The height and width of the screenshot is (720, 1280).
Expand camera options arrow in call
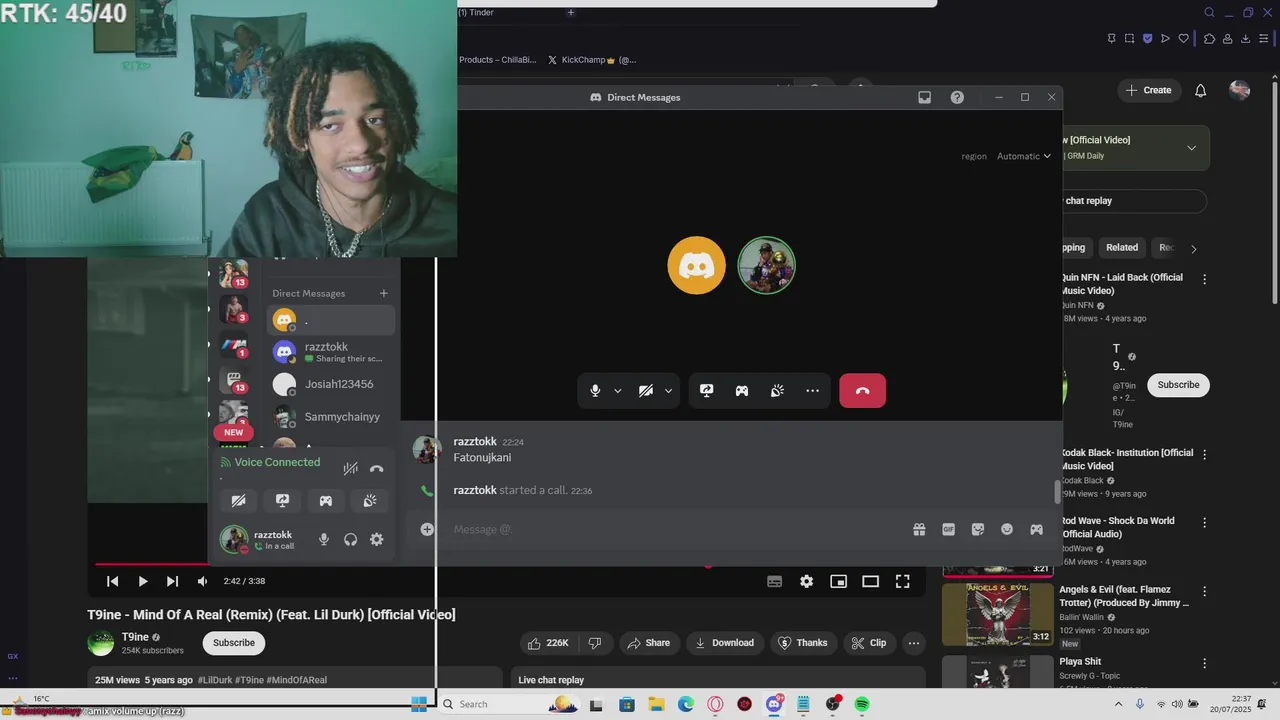(668, 391)
